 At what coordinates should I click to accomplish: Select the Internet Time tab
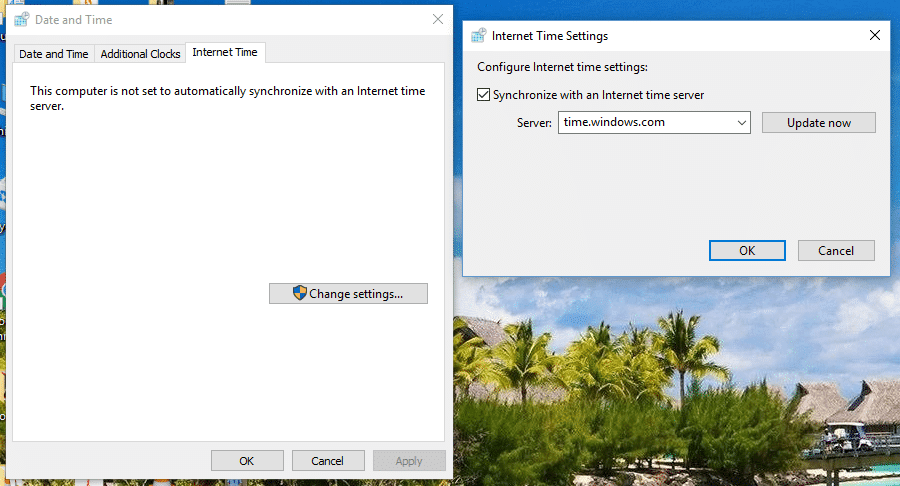coord(224,52)
